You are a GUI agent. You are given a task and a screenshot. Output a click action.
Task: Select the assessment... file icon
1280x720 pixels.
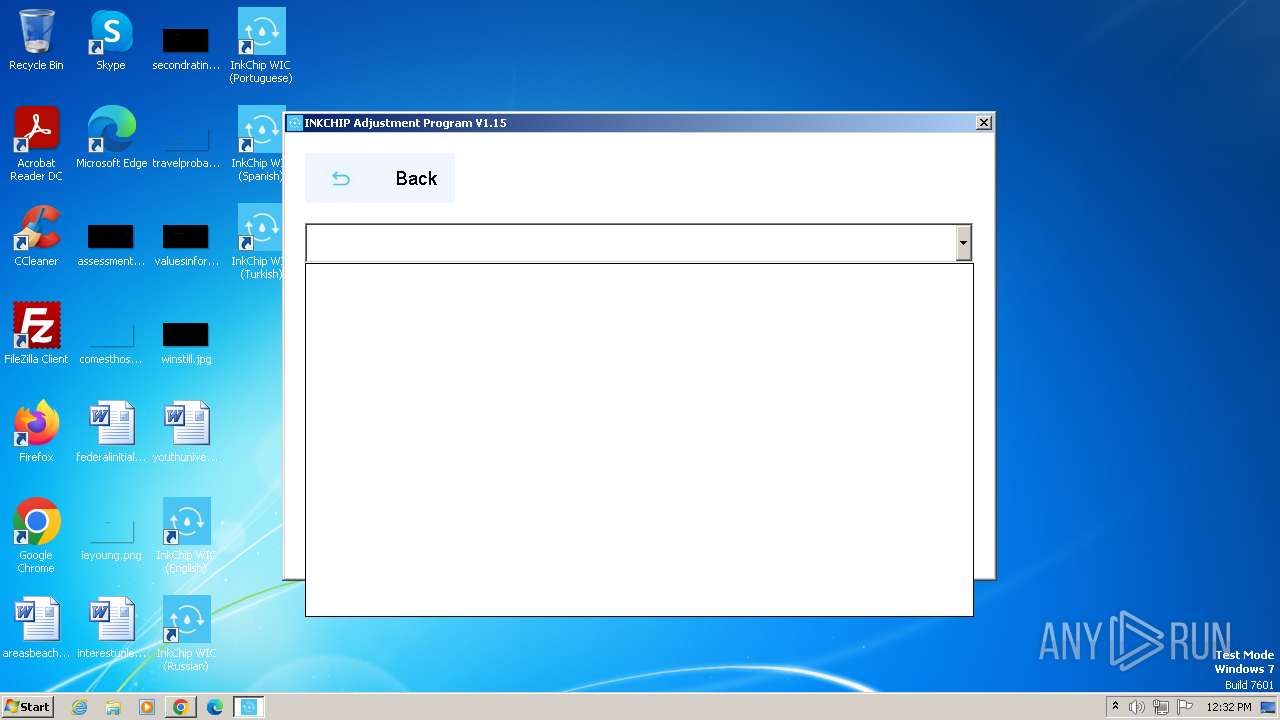[x=111, y=243]
